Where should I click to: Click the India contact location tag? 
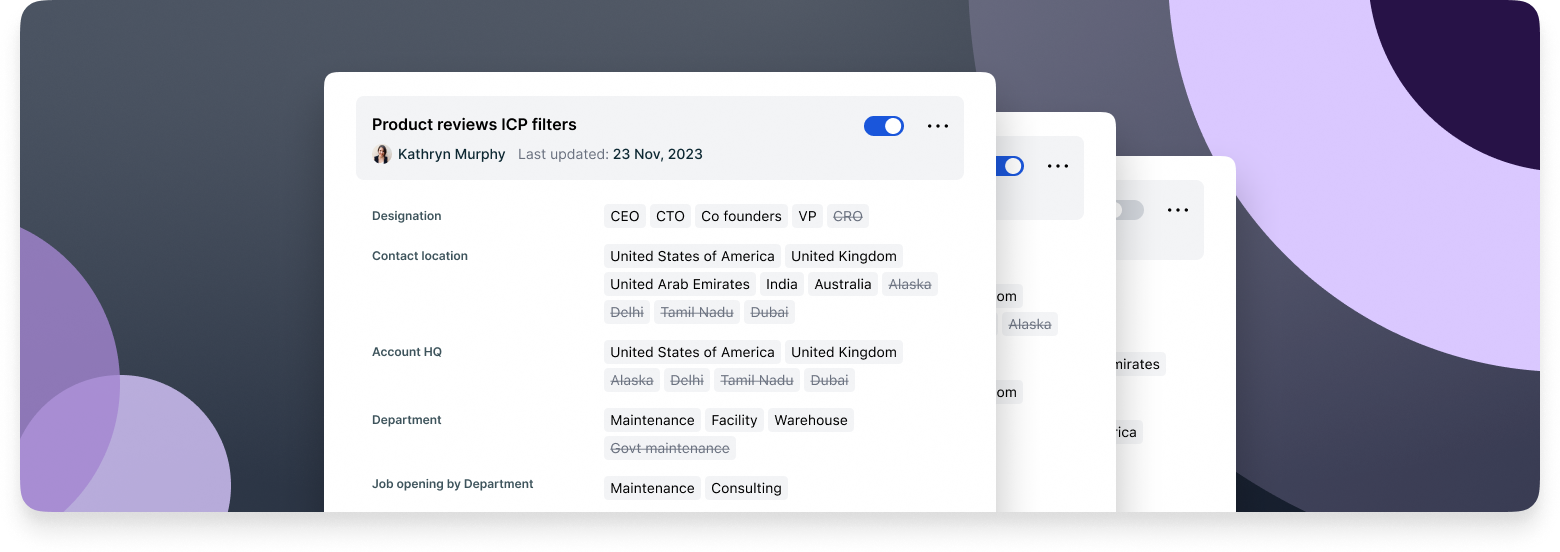coord(781,284)
